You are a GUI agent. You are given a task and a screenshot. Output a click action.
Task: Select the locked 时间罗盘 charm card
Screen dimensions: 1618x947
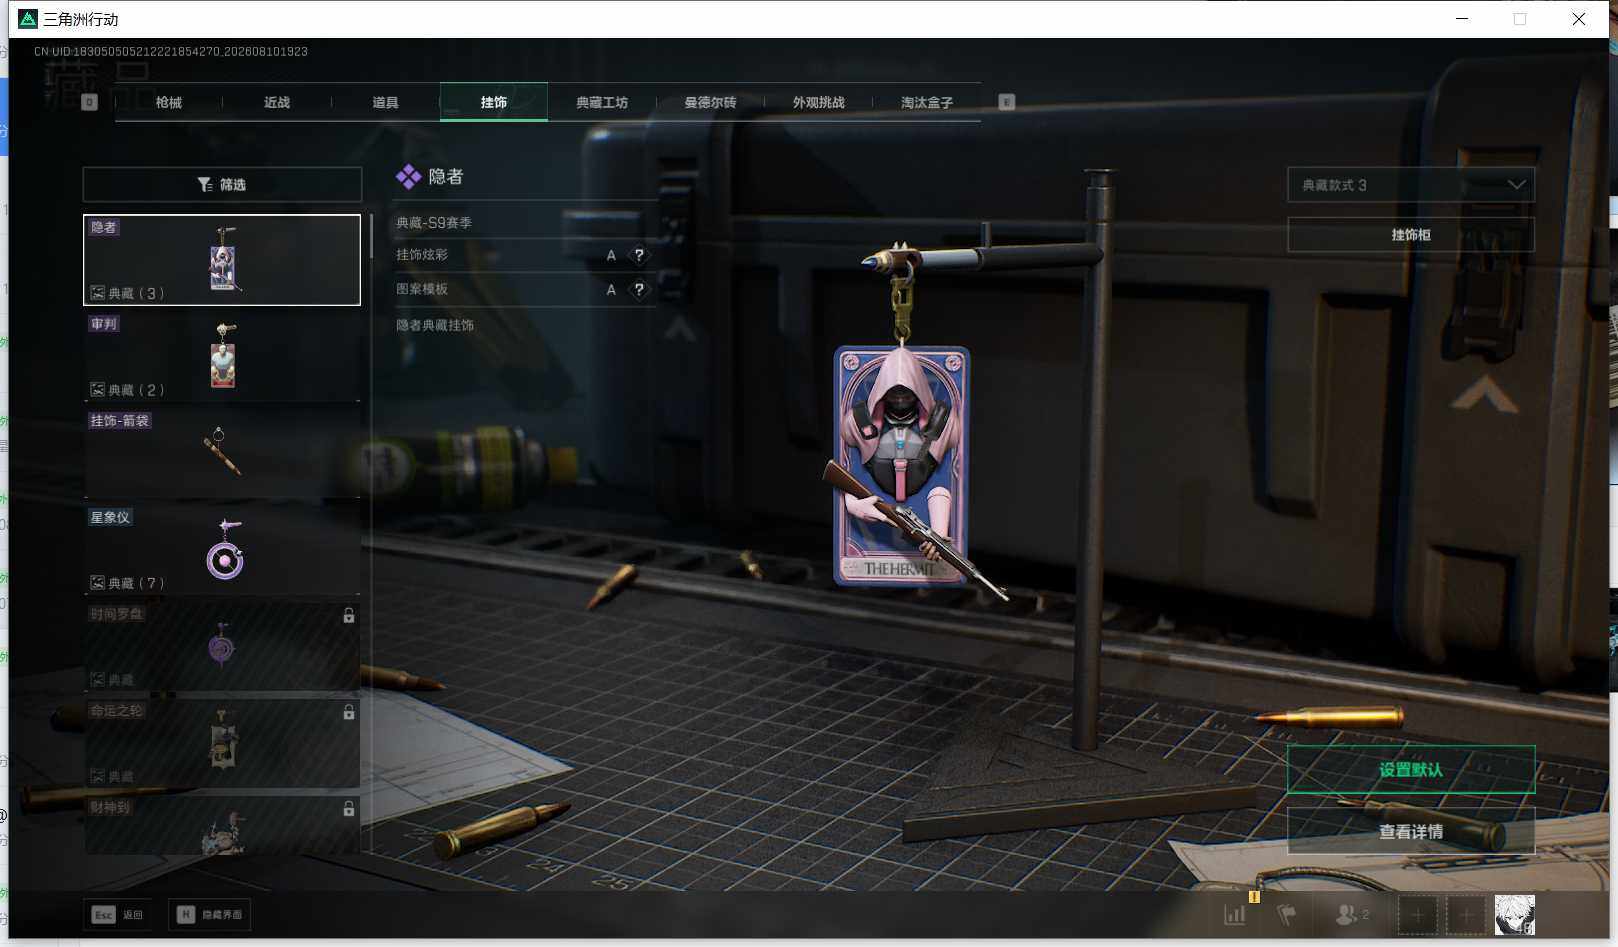[222, 646]
